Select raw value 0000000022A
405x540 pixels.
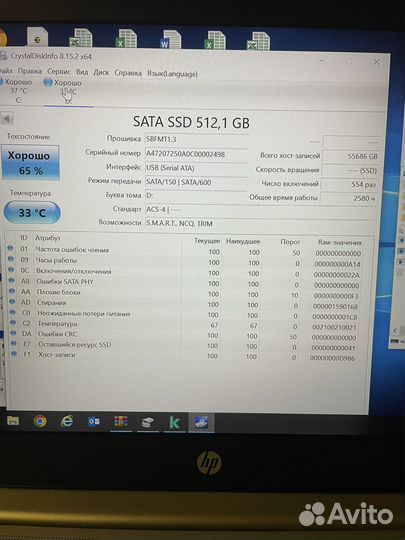point(336,275)
